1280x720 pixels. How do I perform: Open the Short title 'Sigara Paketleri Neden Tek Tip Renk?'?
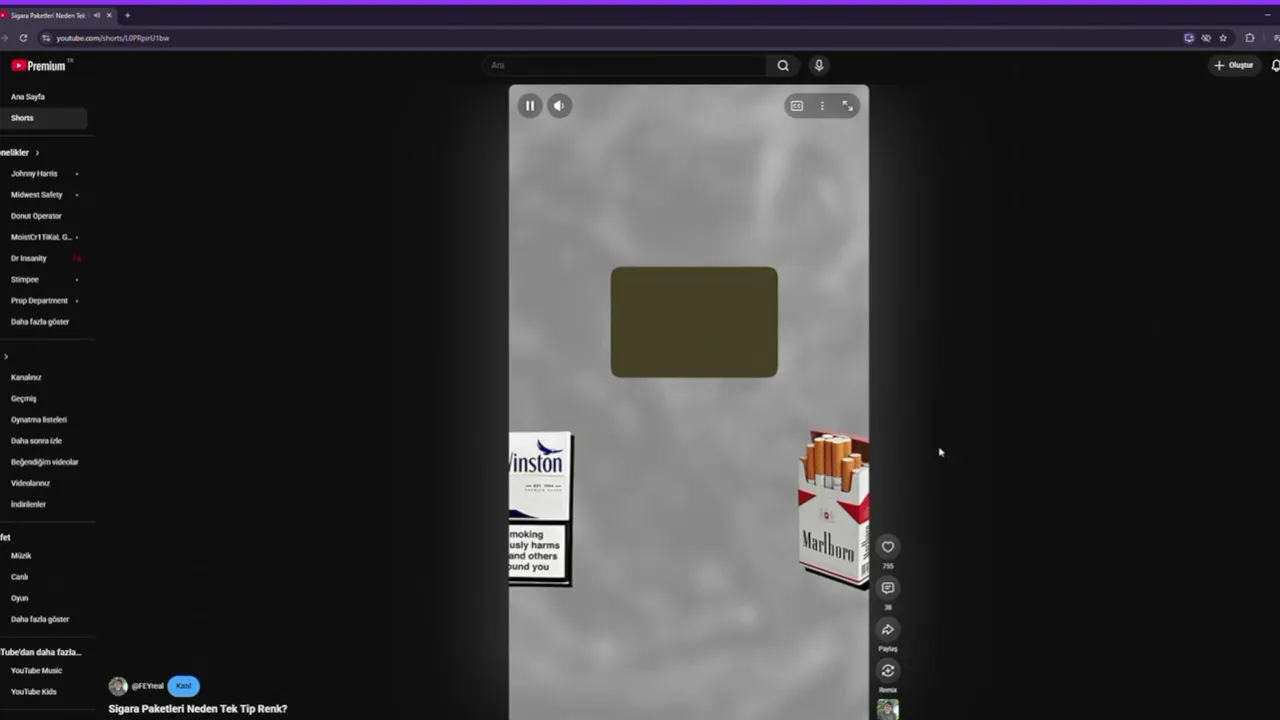198,709
